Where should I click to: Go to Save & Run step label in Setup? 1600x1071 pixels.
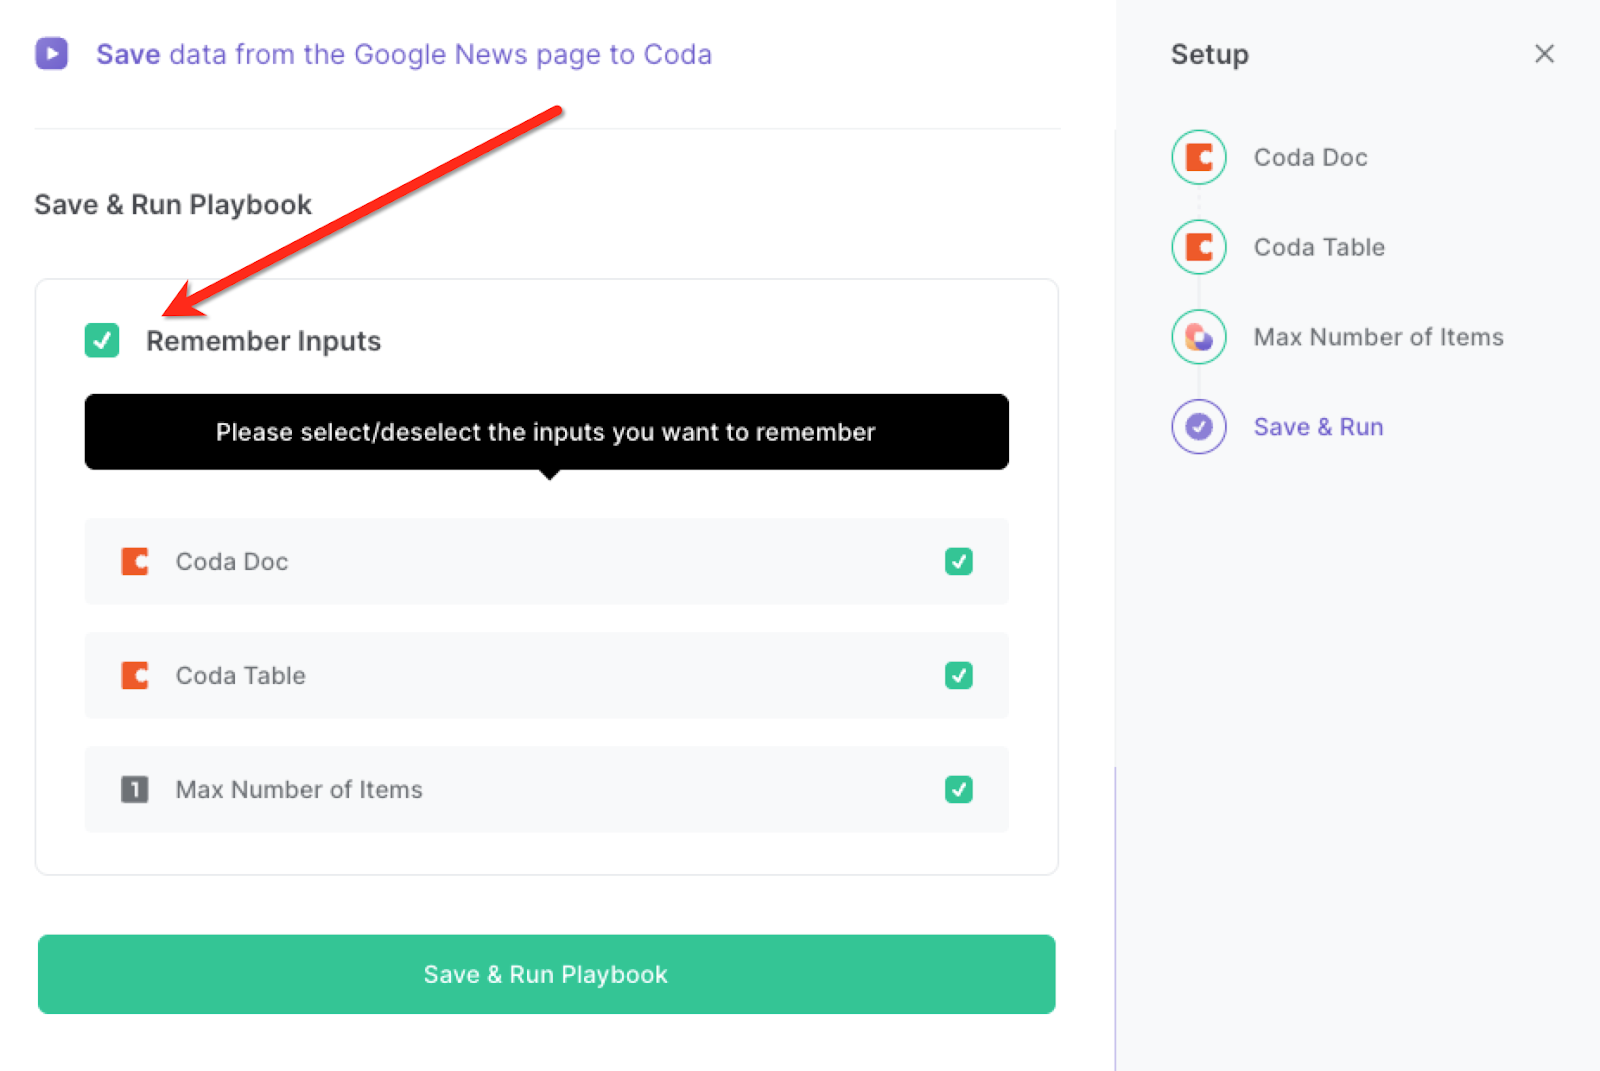1319,427
